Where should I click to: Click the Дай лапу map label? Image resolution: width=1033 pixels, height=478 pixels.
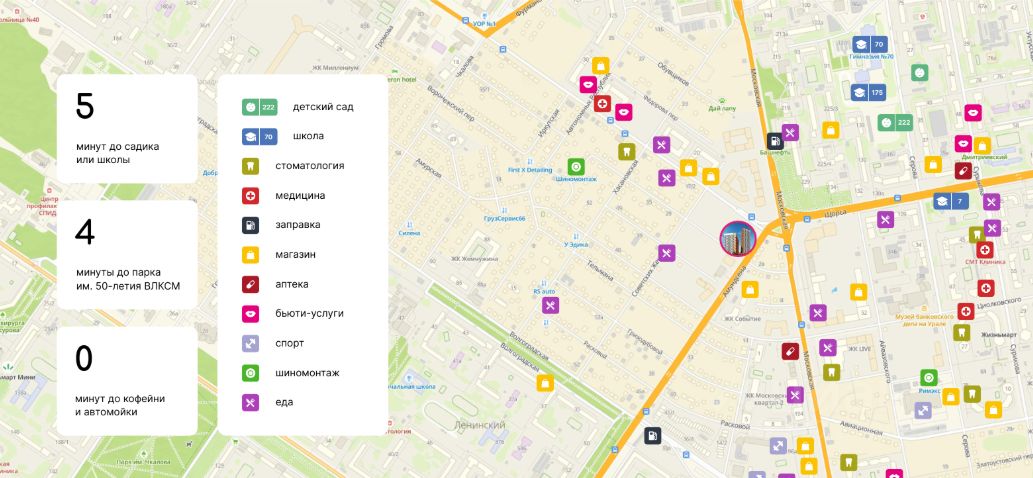(x=722, y=109)
